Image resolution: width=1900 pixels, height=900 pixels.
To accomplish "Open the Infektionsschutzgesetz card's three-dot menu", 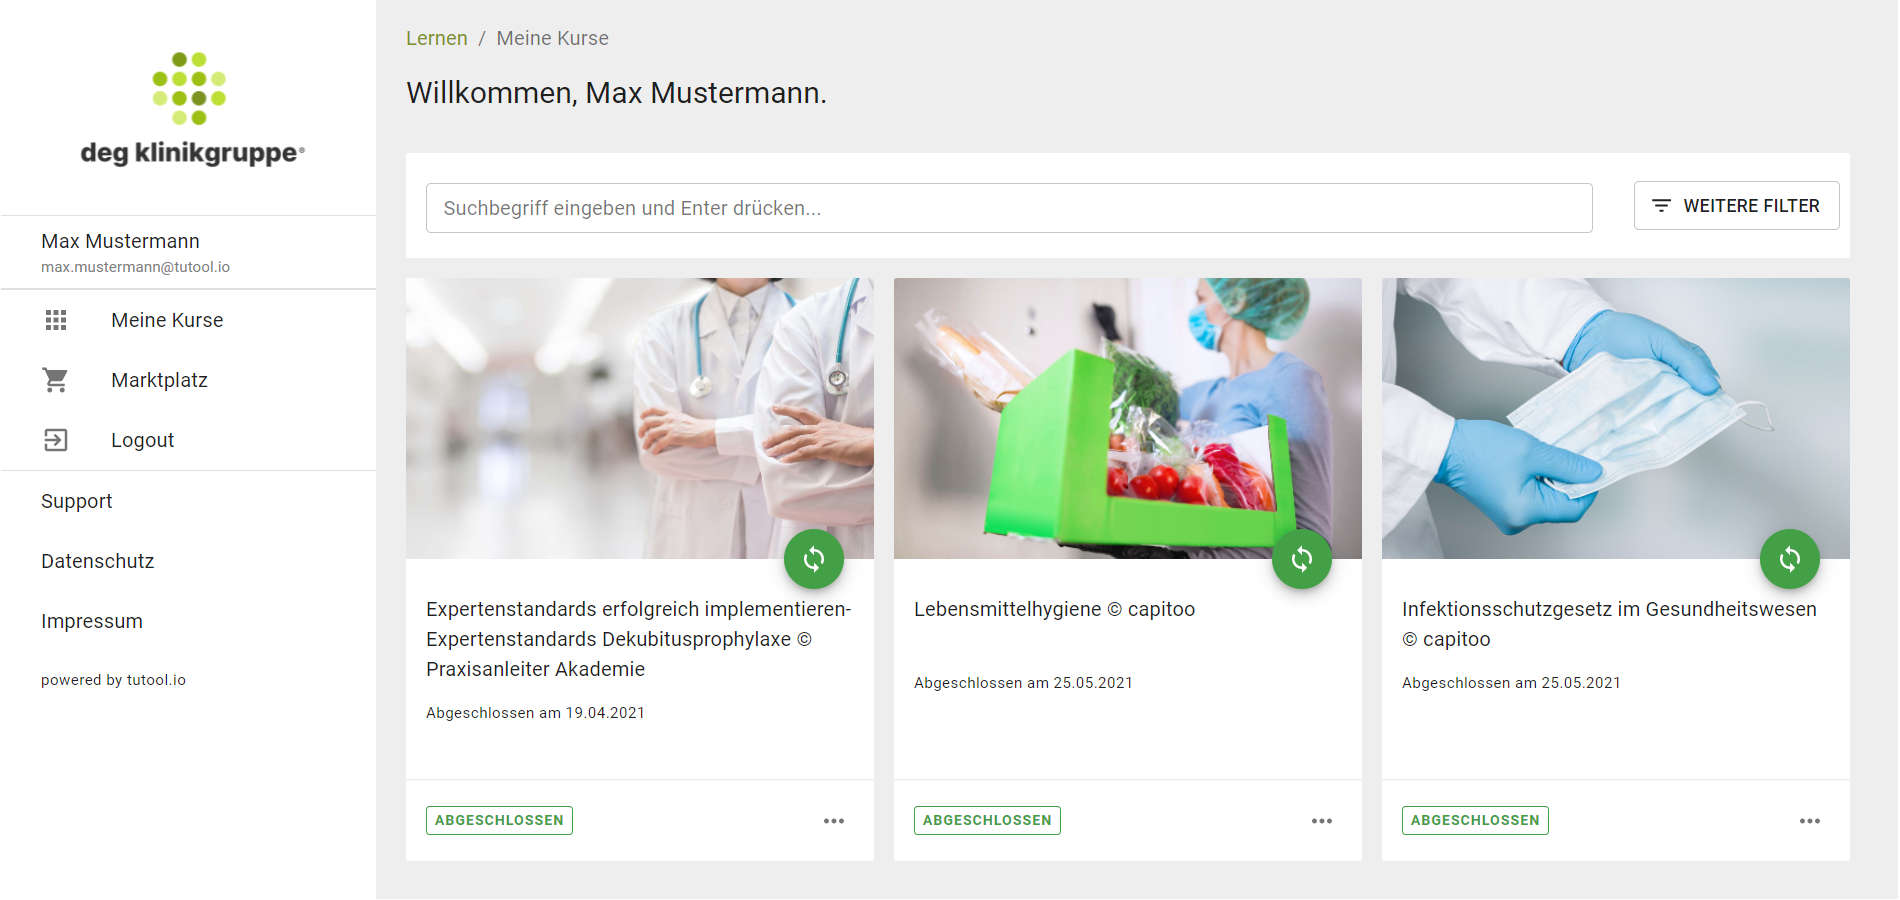I will pyautogui.click(x=1810, y=821).
